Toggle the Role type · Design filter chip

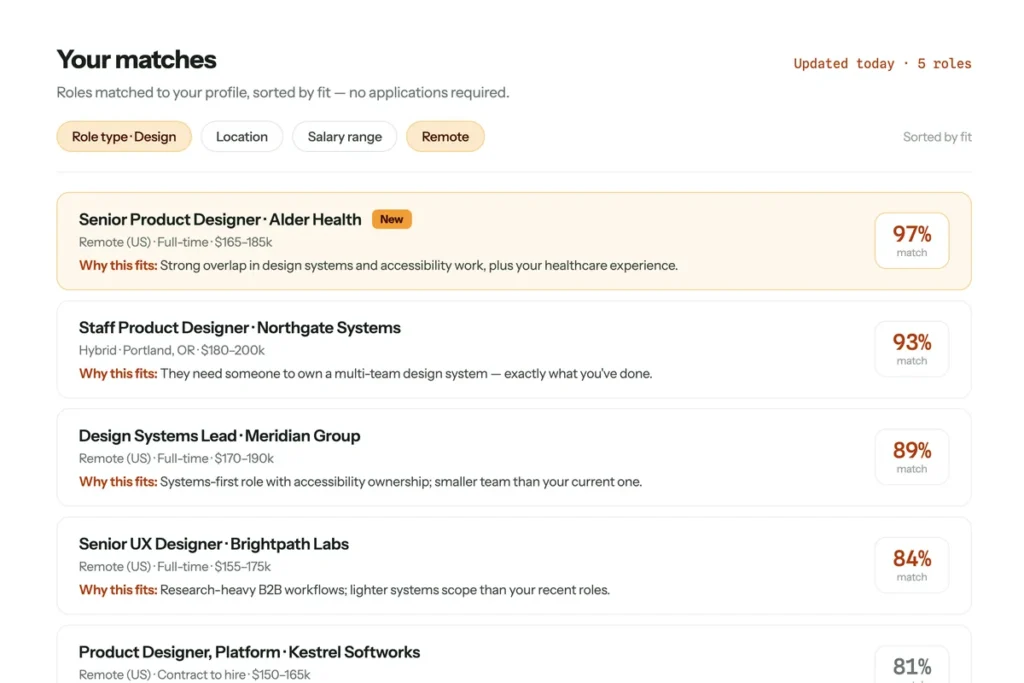click(124, 136)
